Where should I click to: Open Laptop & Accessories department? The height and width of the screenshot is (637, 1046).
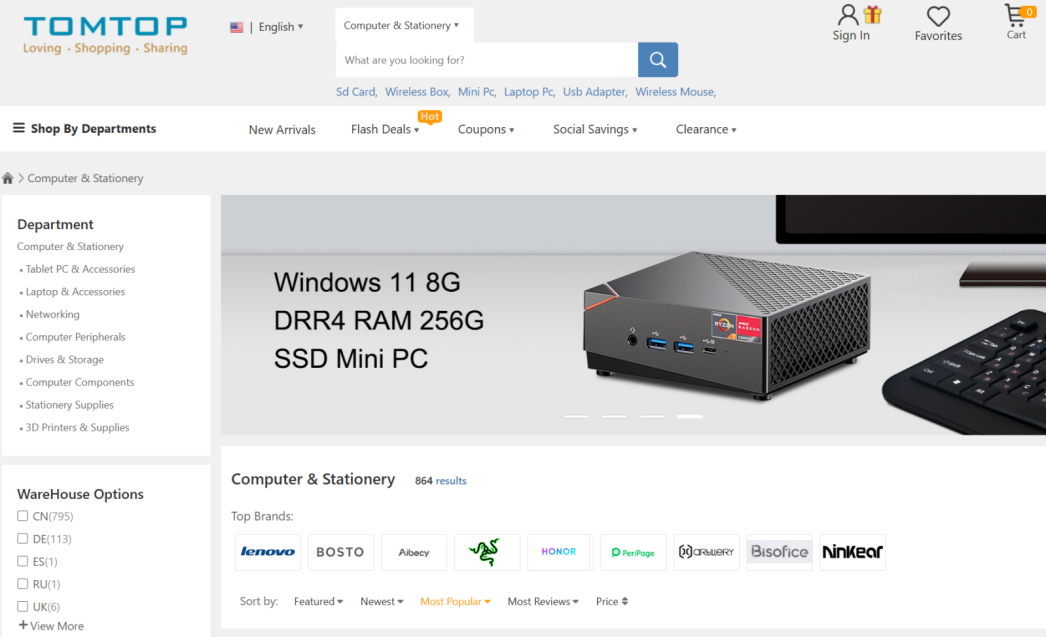tap(75, 291)
